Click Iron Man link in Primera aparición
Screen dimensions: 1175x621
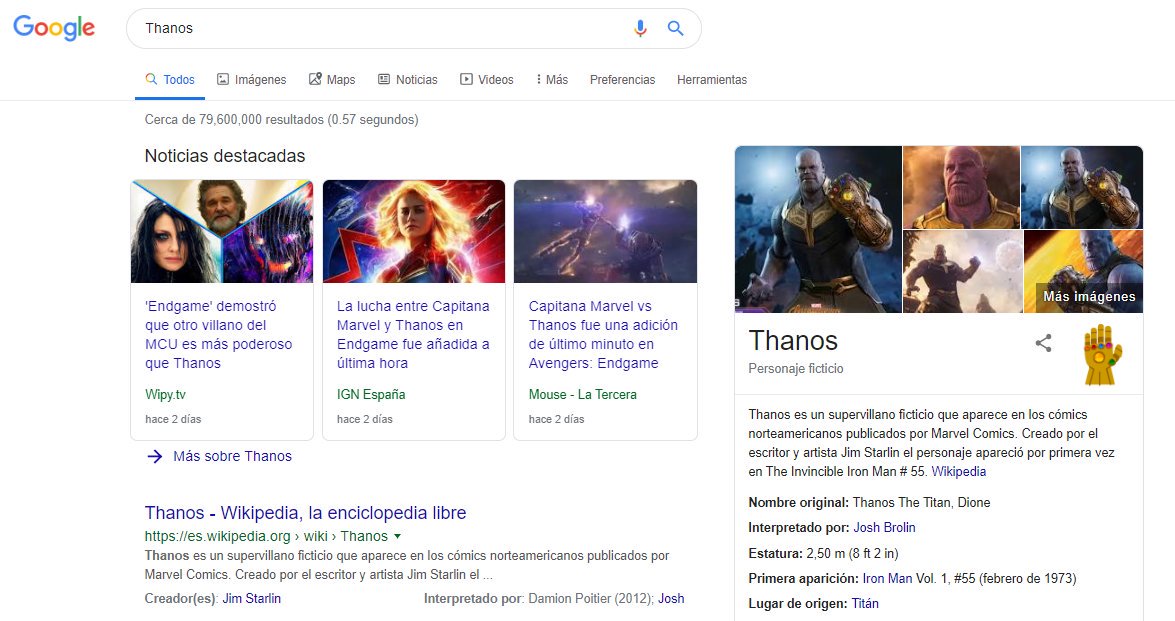point(887,578)
